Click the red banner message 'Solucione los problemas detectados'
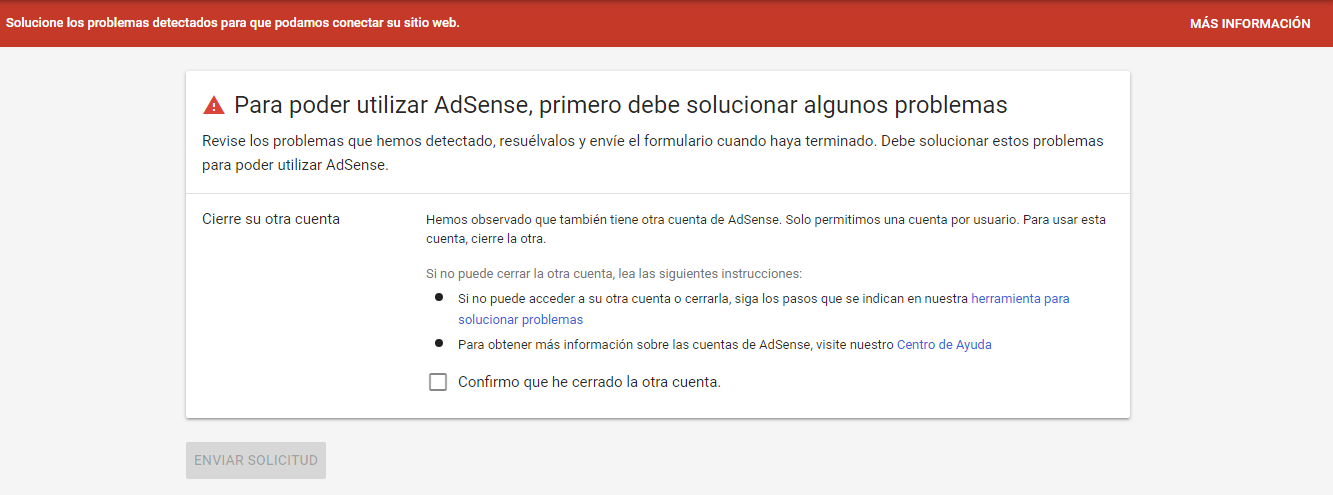 tap(233, 23)
